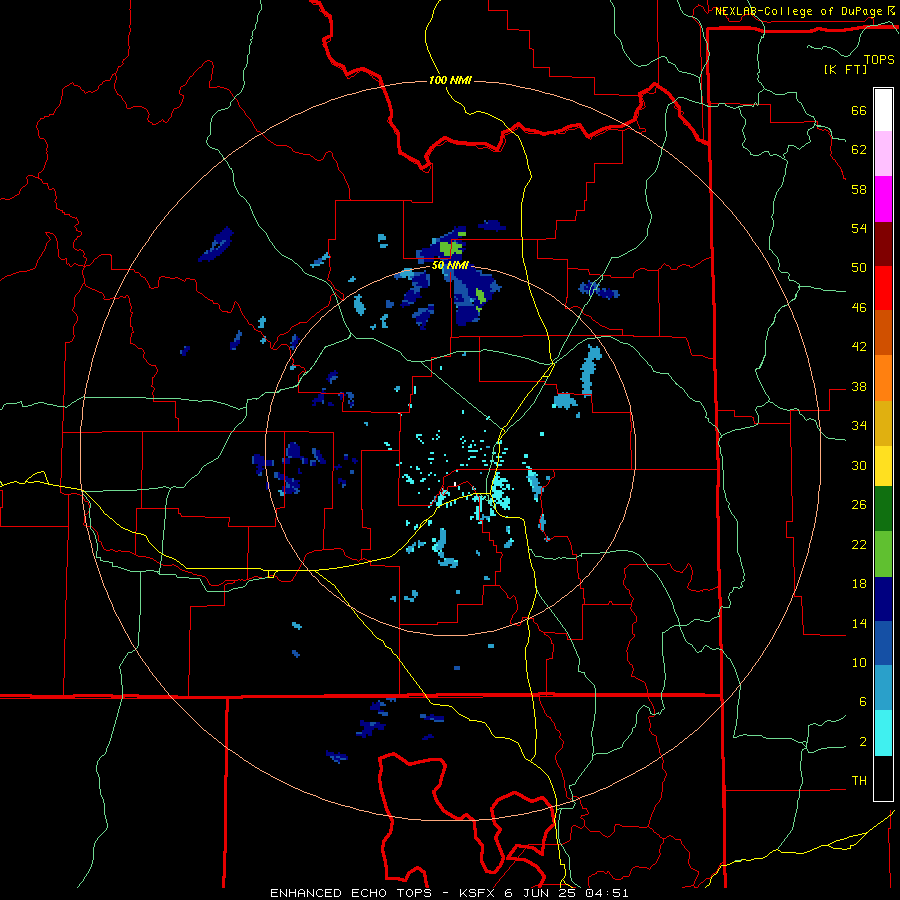
Task: Click the "18" legend value
Action: coord(859,584)
